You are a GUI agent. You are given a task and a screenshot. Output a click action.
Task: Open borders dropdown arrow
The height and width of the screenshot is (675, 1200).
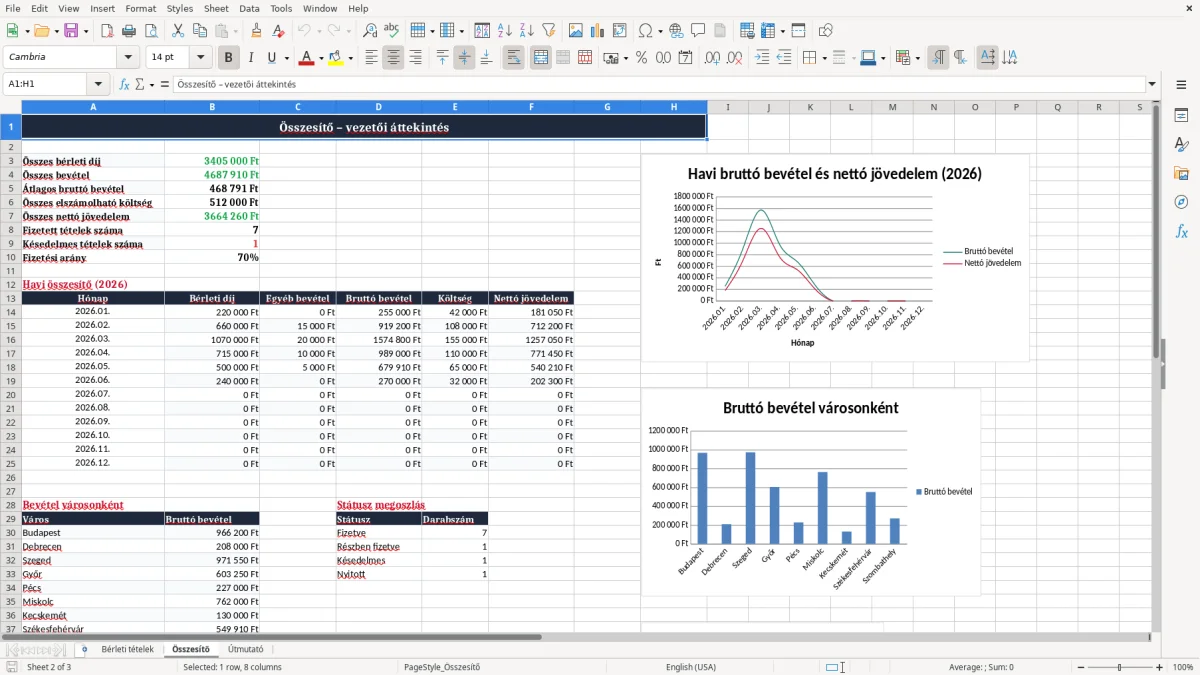(x=825, y=58)
